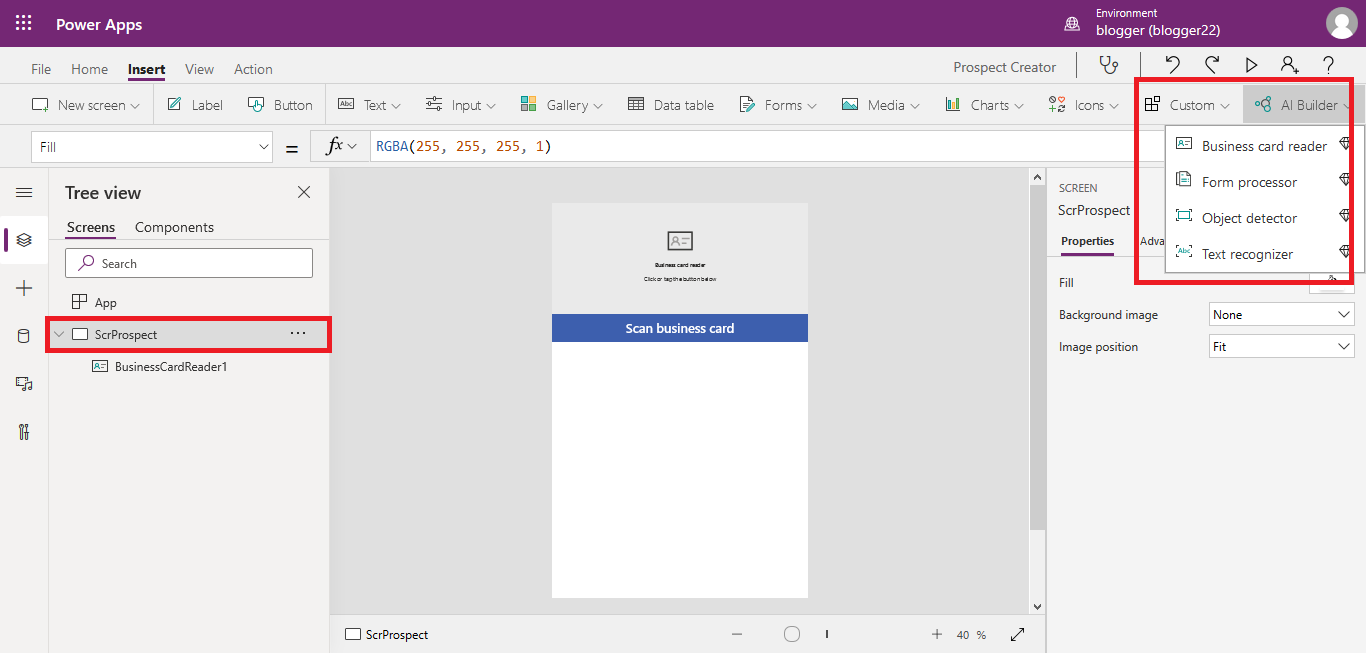
Task: Open the View ribbon tab
Action: pyautogui.click(x=199, y=69)
